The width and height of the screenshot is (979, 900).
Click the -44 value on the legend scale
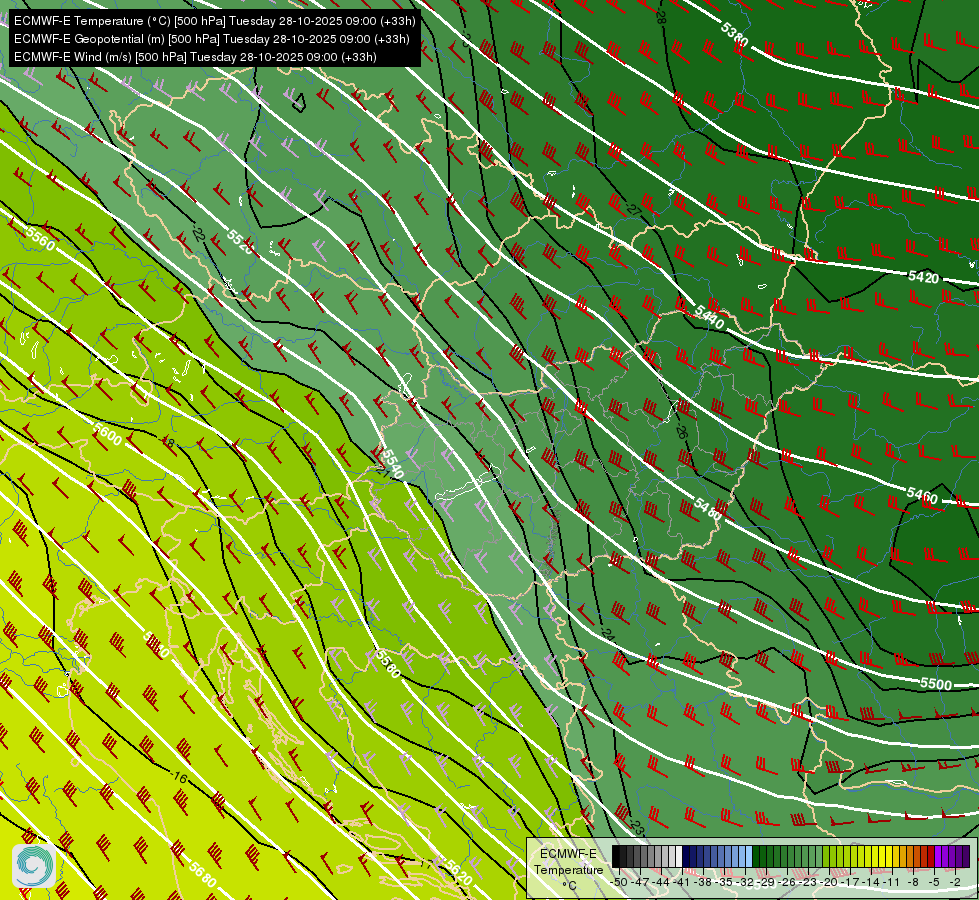tap(661, 882)
